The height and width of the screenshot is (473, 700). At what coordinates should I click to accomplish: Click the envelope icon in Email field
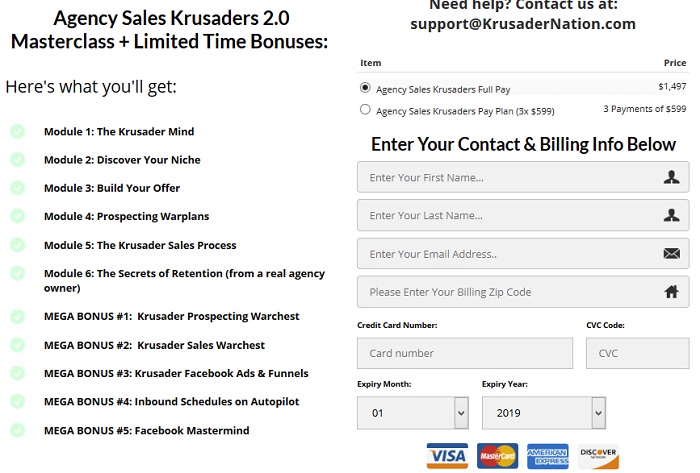pos(671,254)
